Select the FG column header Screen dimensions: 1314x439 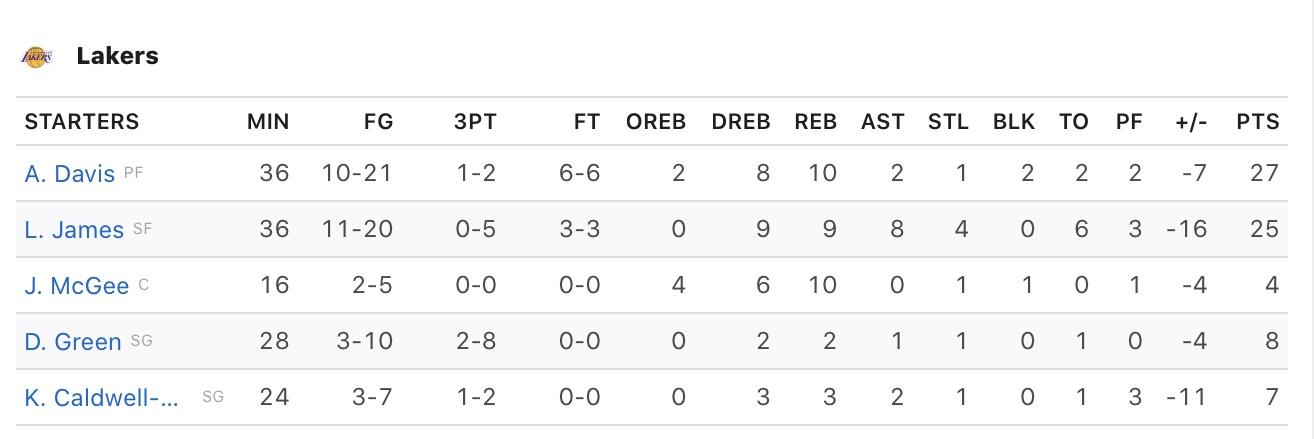pos(379,122)
